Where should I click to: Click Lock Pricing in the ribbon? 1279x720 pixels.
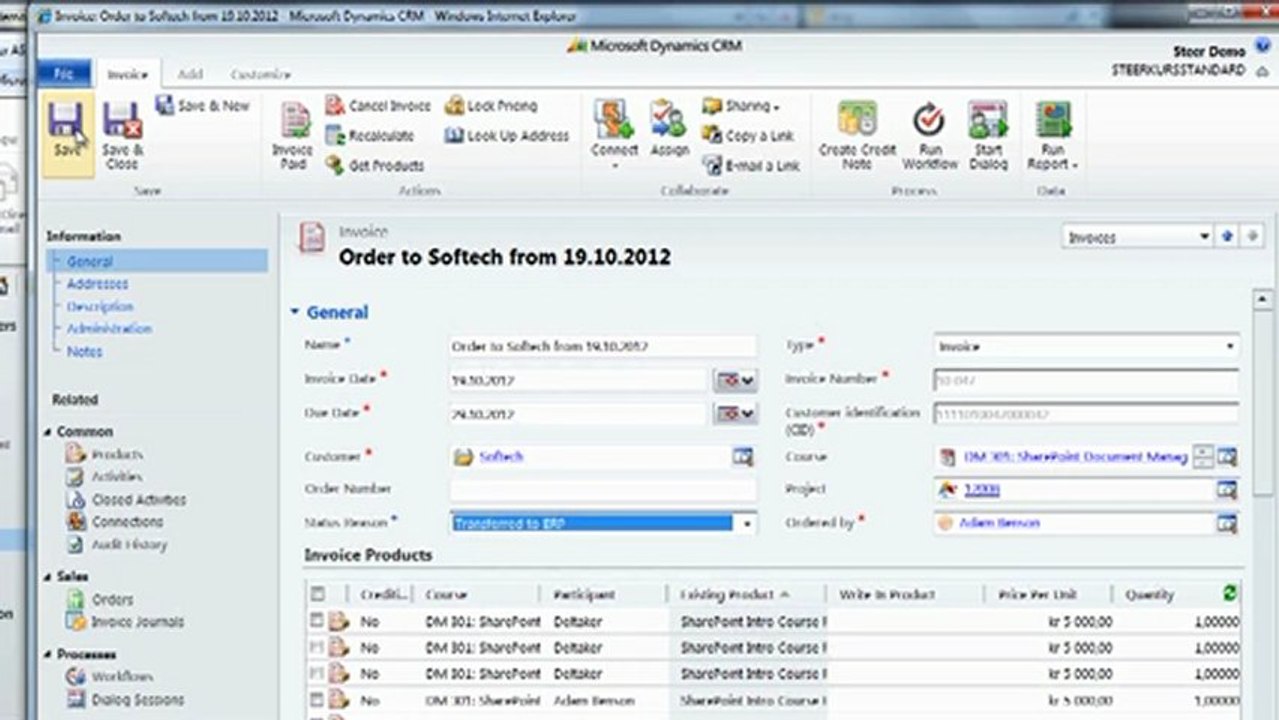(x=491, y=106)
